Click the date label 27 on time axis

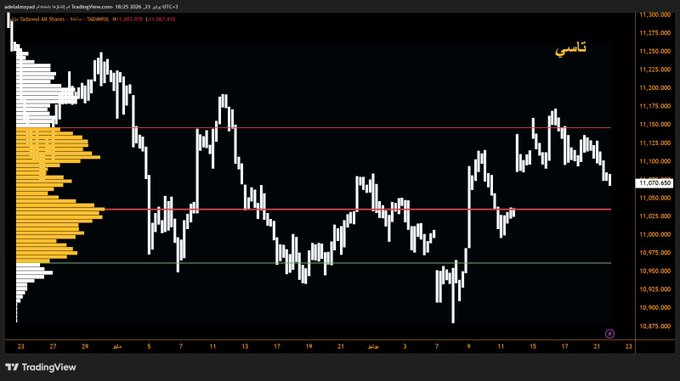click(x=53, y=346)
